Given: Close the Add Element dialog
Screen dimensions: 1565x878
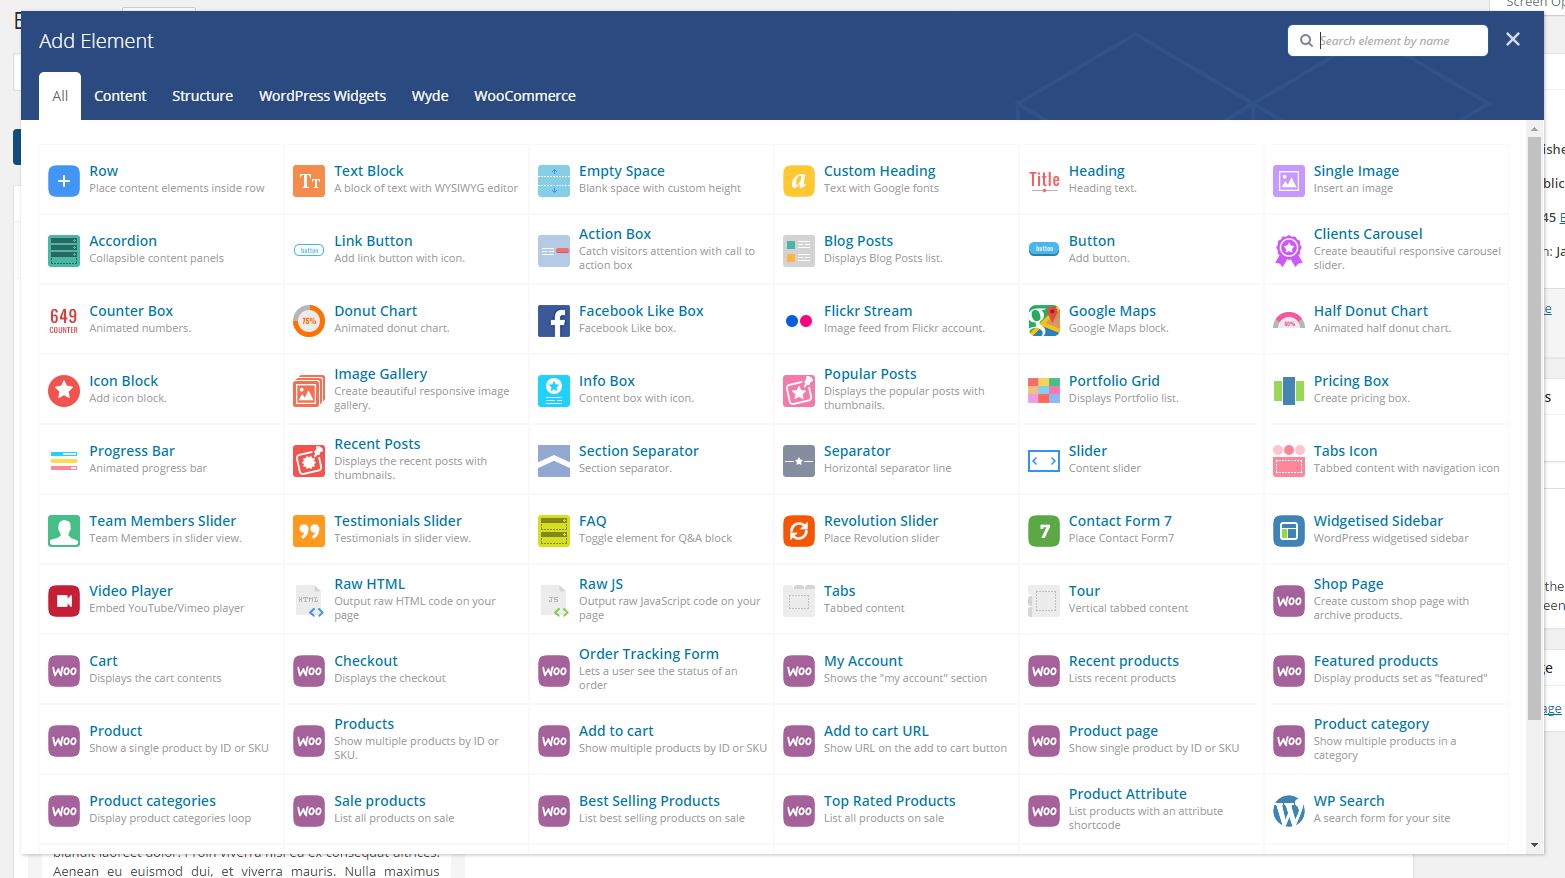Looking at the screenshot, I should [x=1513, y=39].
